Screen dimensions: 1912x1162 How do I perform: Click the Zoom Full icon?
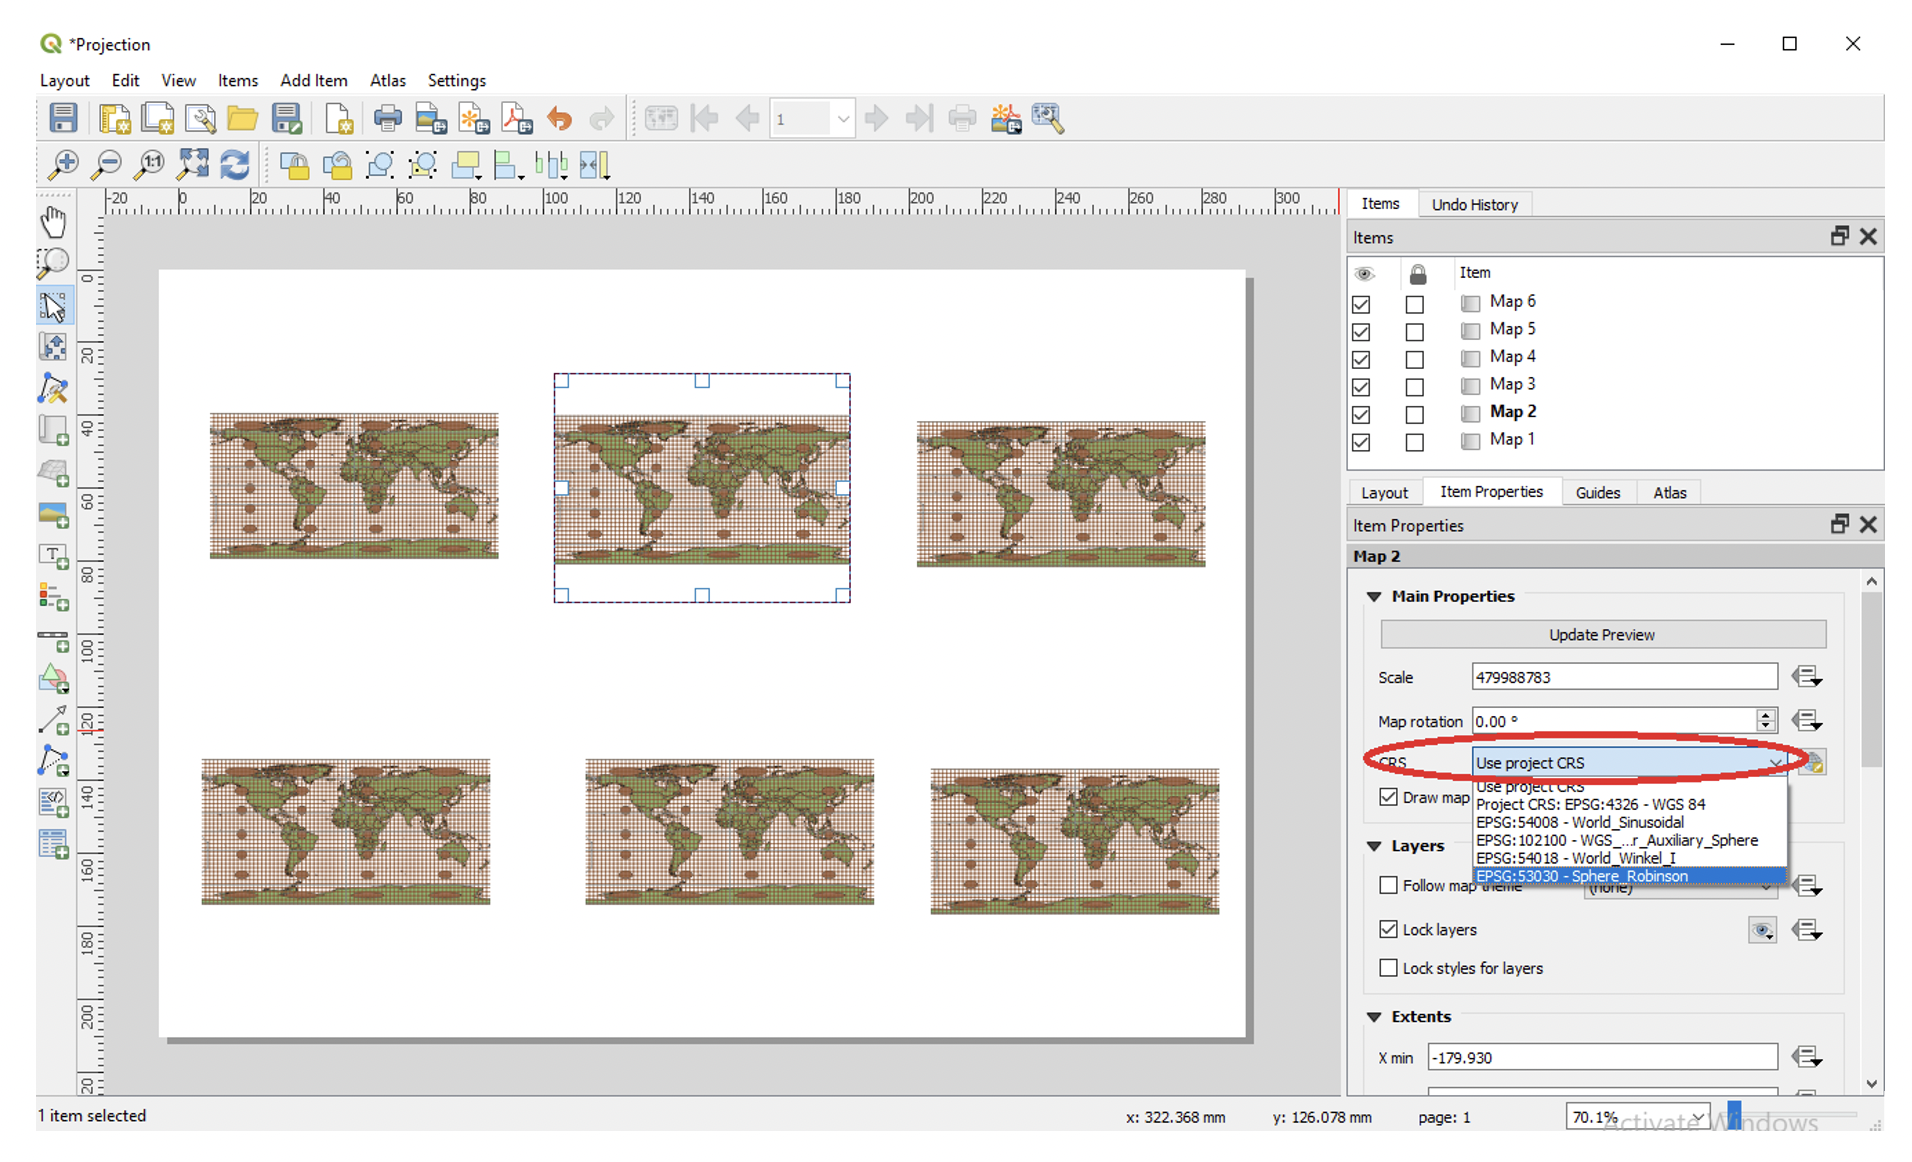pos(192,164)
